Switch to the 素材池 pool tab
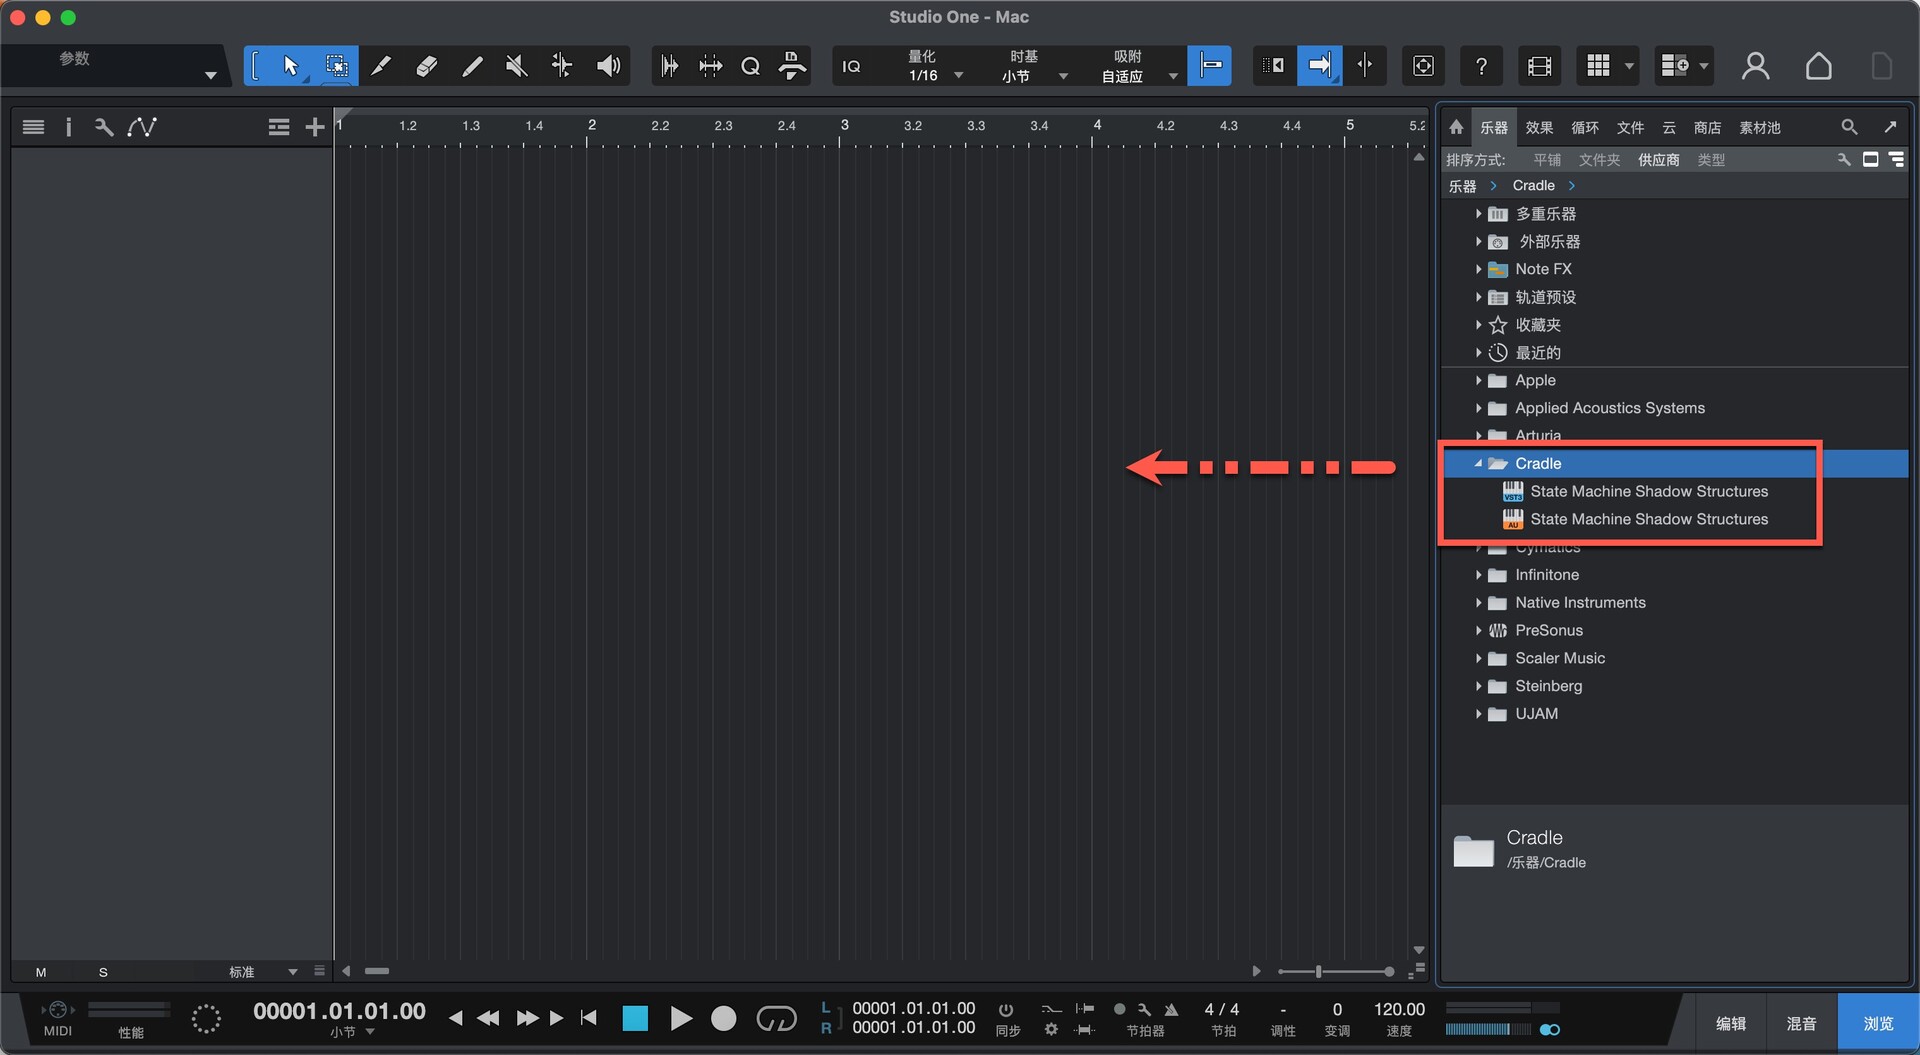 (x=1760, y=127)
